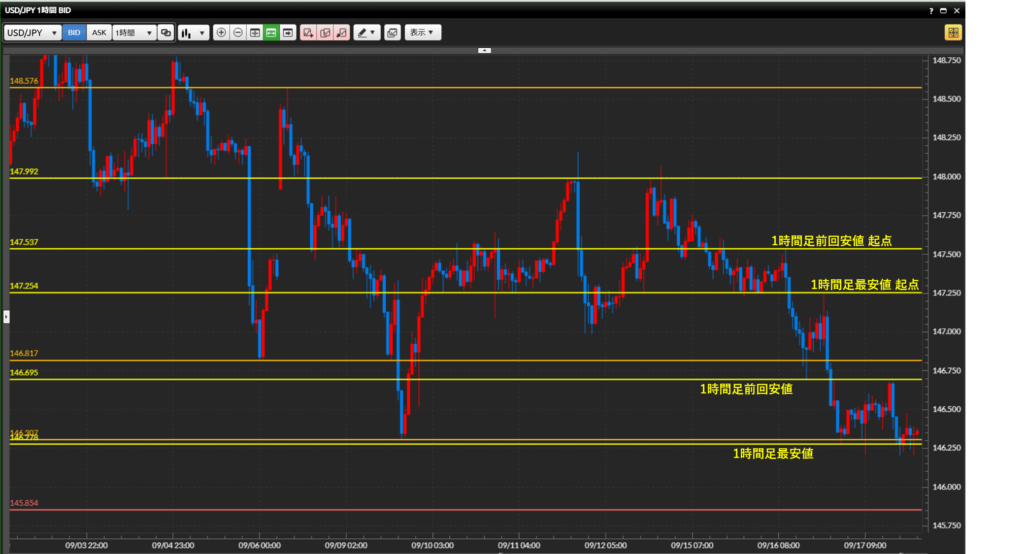Open the candlestick chart type dropdown
1024x554 pixels.
point(193,32)
